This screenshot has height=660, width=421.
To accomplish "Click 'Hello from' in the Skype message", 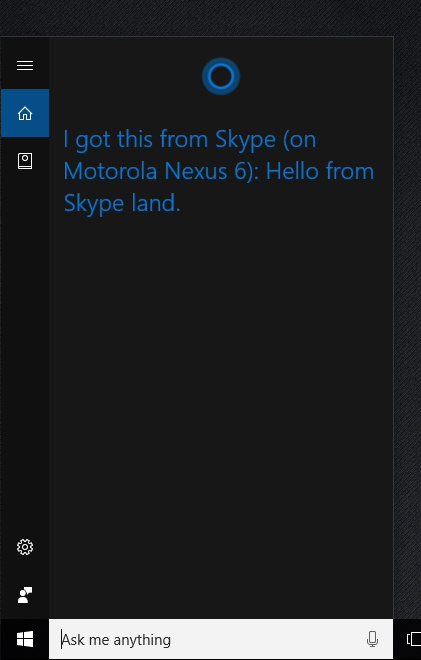I will click(x=320, y=171).
